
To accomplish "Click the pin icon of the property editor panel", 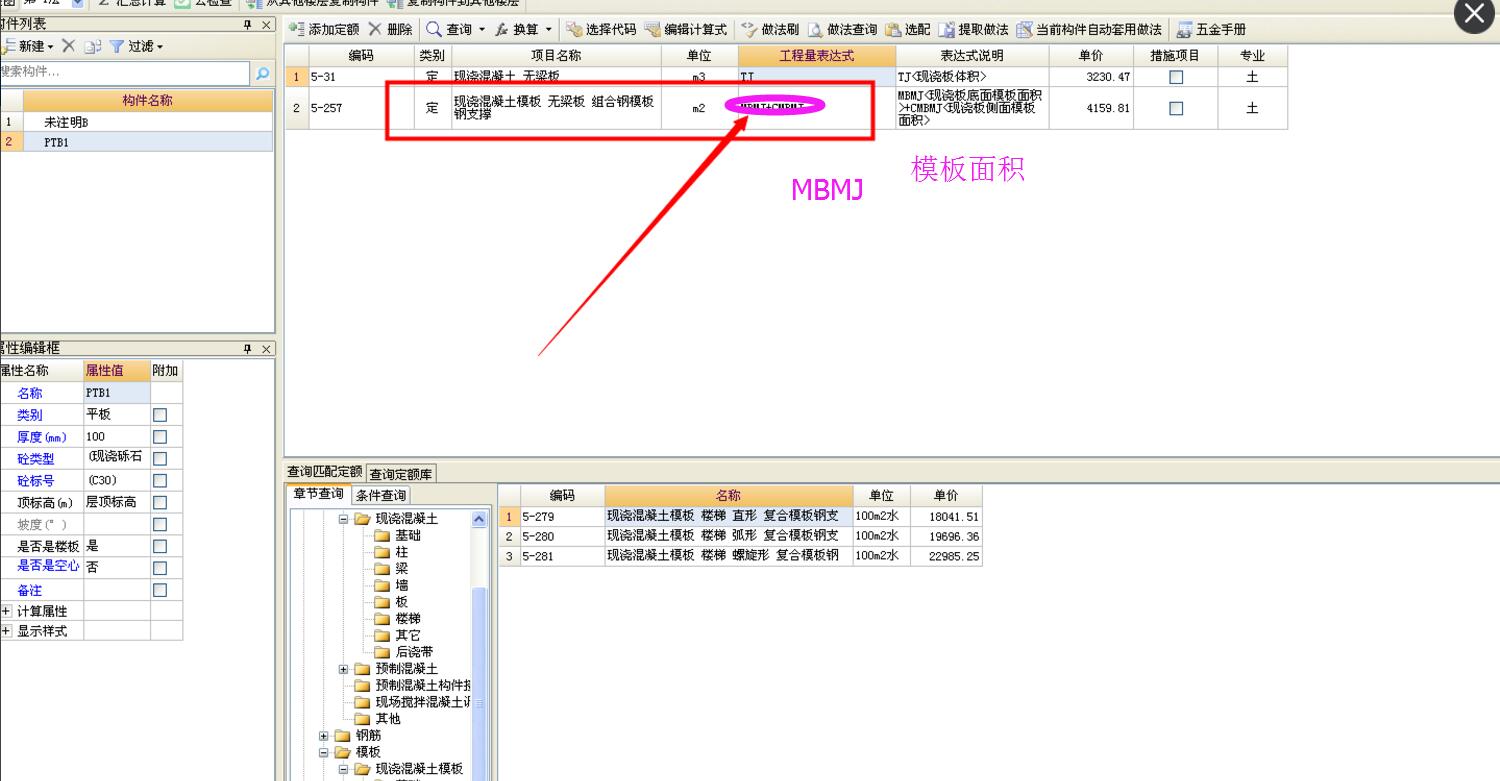I will click(248, 349).
